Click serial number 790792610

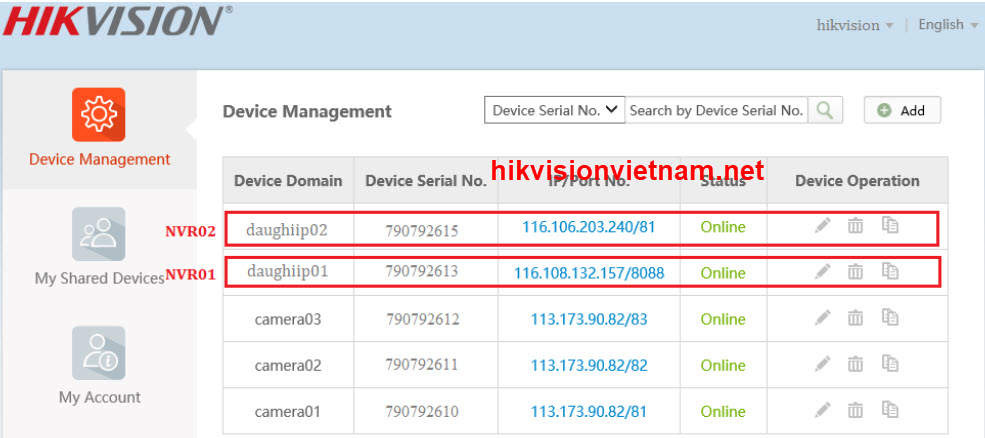(x=422, y=412)
